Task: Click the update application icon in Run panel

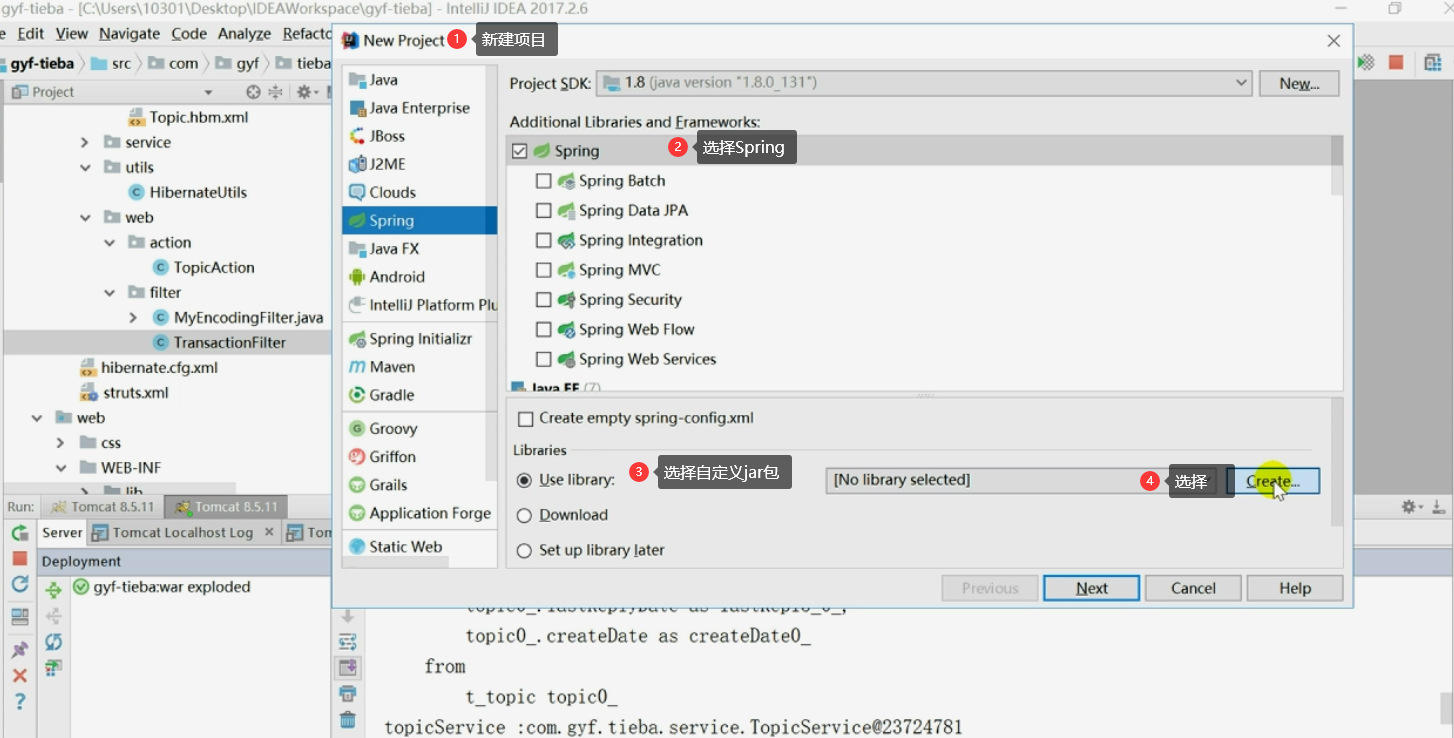Action: pos(20,584)
